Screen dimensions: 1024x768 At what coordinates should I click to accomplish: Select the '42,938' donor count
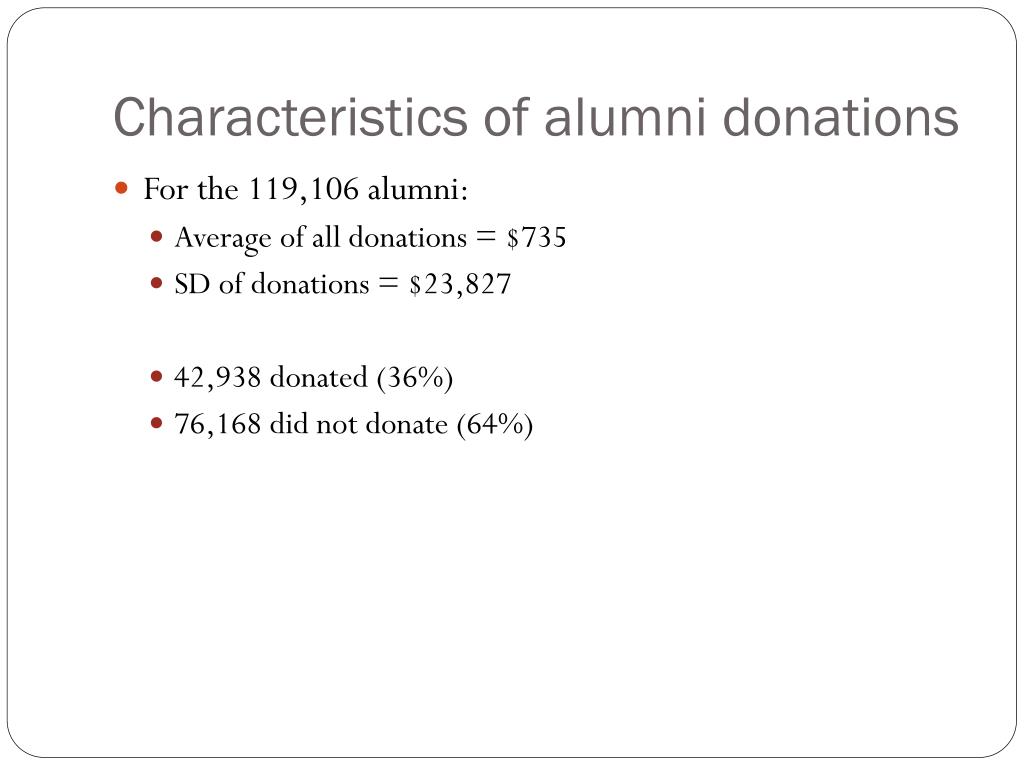(217, 377)
